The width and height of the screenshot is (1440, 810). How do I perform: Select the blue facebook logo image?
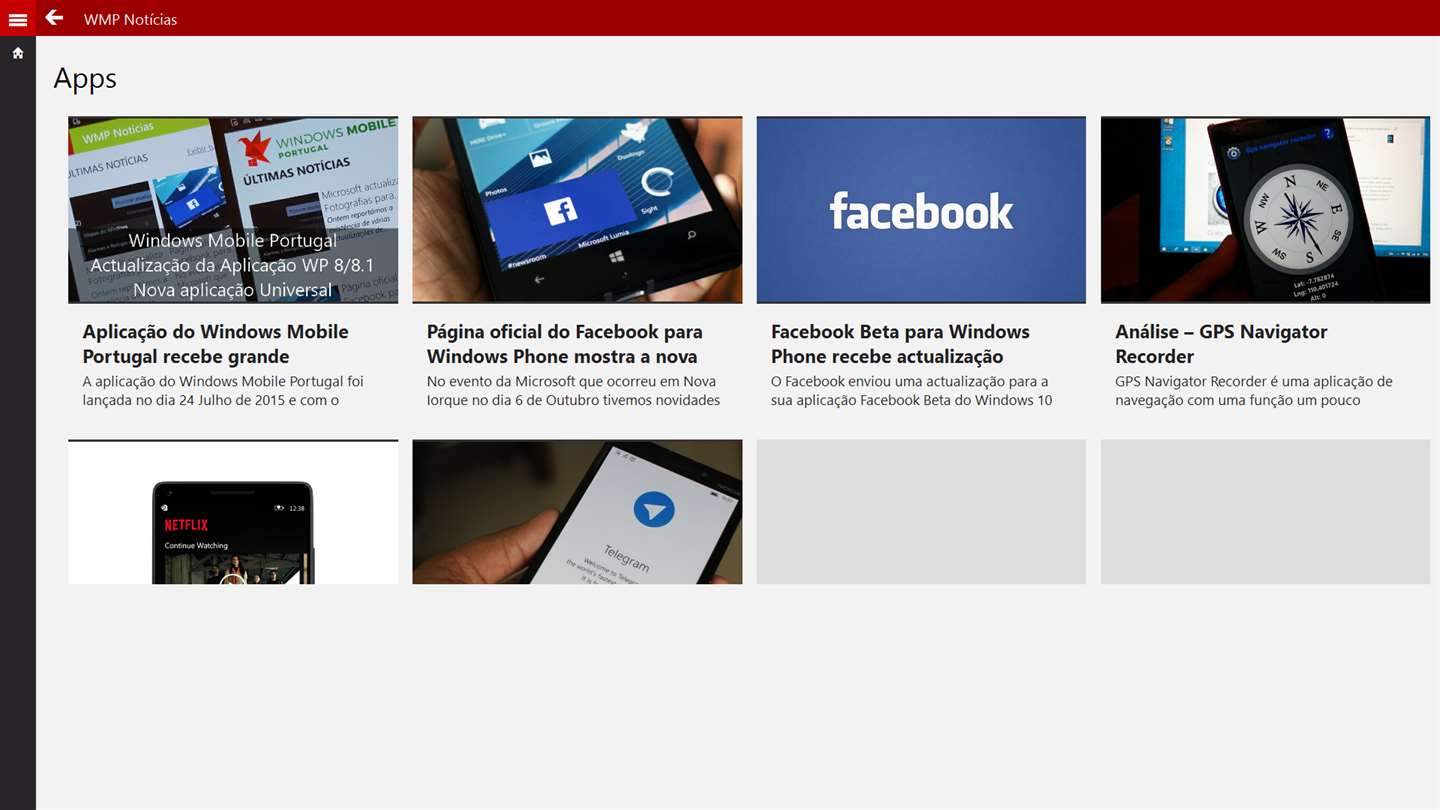click(921, 210)
